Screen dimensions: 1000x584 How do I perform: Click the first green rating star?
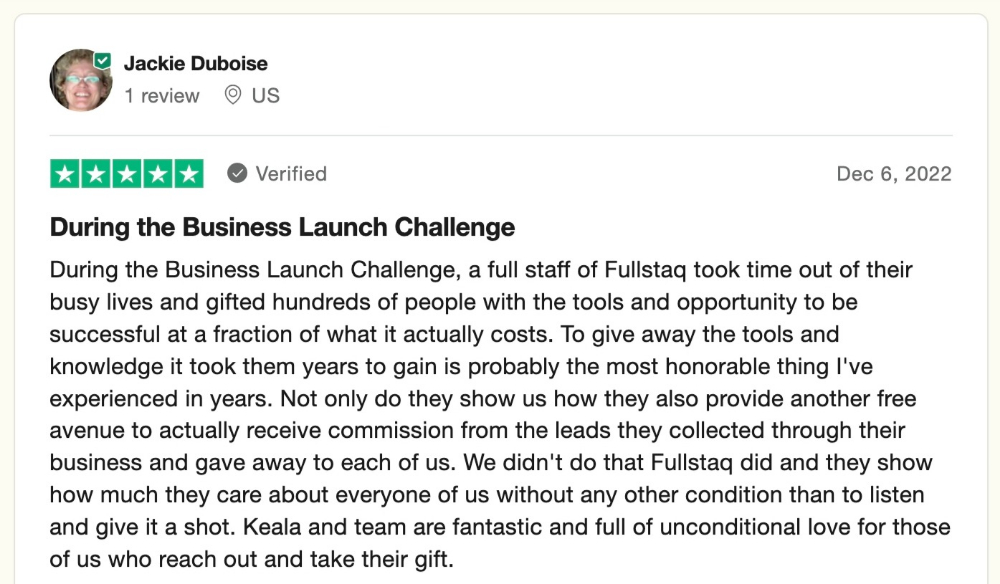65,173
